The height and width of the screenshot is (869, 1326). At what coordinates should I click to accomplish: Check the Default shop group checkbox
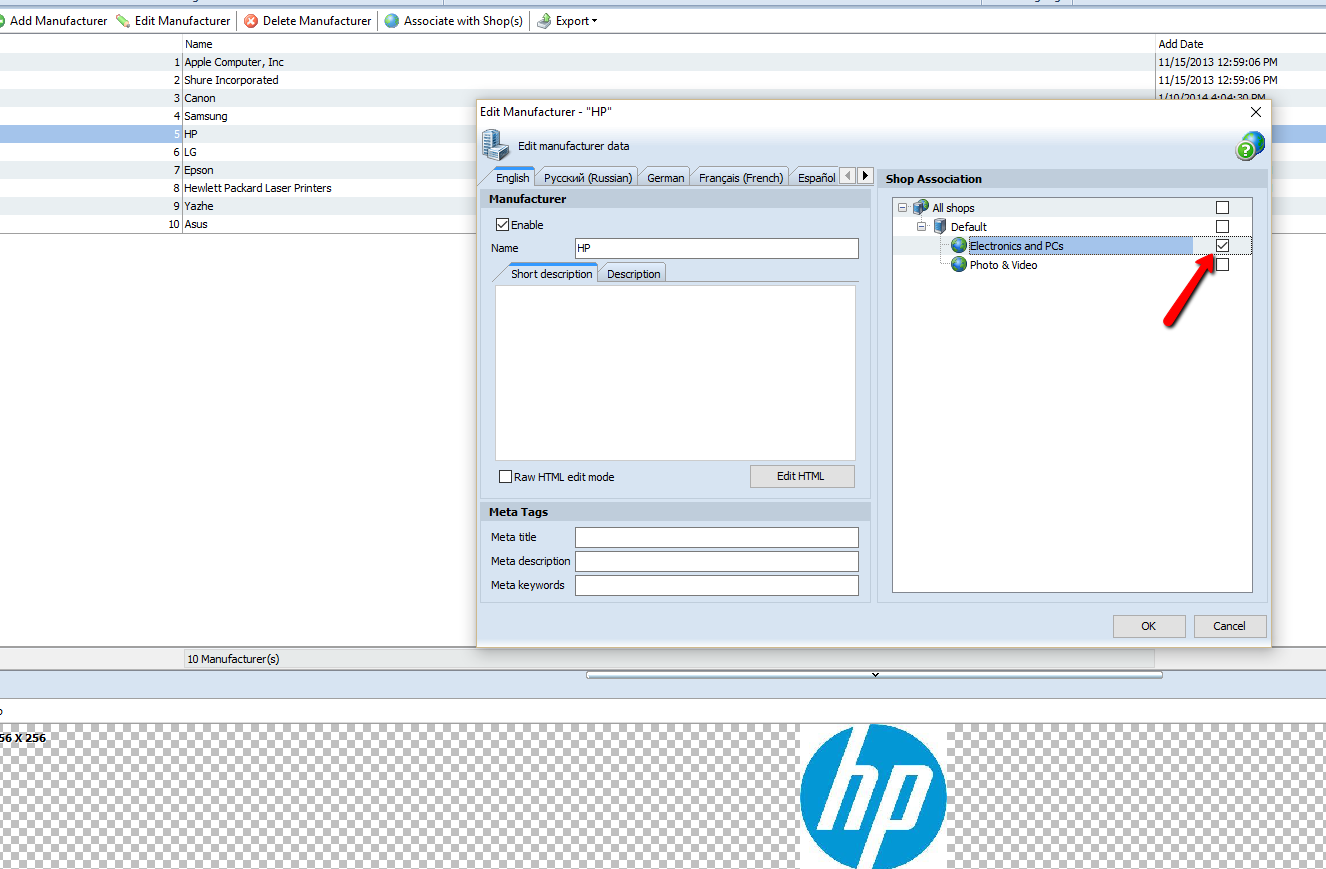1222,227
